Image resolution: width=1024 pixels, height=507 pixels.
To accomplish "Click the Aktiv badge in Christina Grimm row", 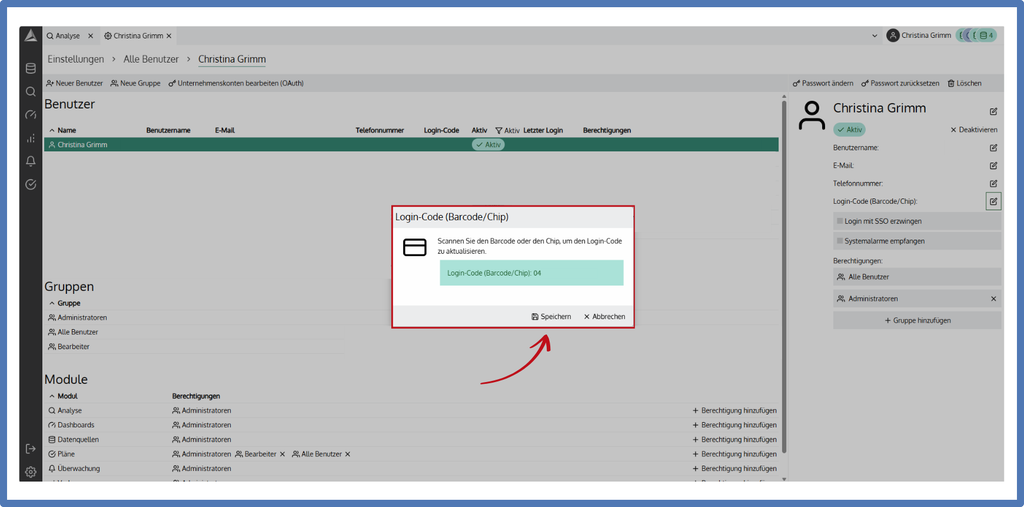I will pyautogui.click(x=488, y=145).
